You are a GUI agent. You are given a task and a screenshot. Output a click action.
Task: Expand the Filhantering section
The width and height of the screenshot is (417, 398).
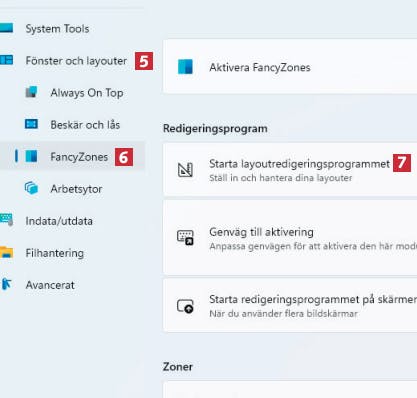point(55,253)
